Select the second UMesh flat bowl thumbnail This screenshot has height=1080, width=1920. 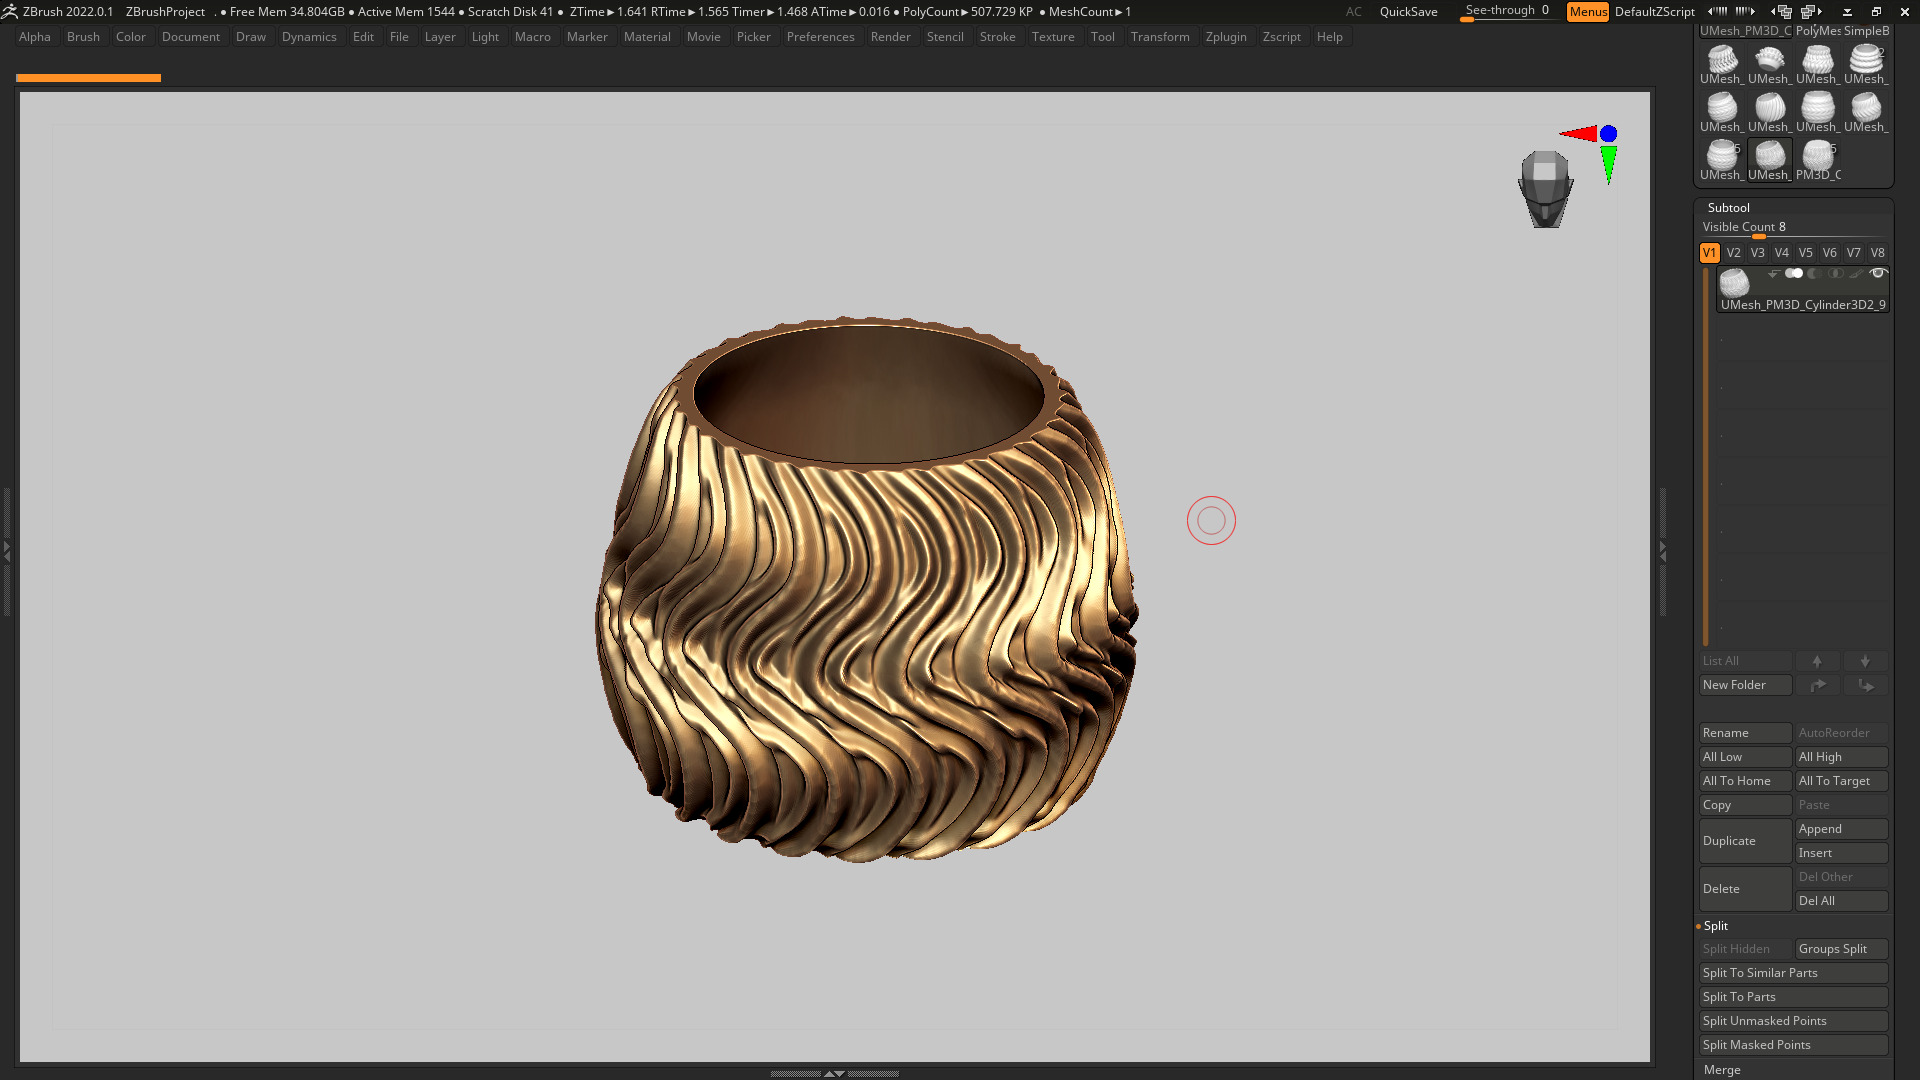click(1770, 64)
